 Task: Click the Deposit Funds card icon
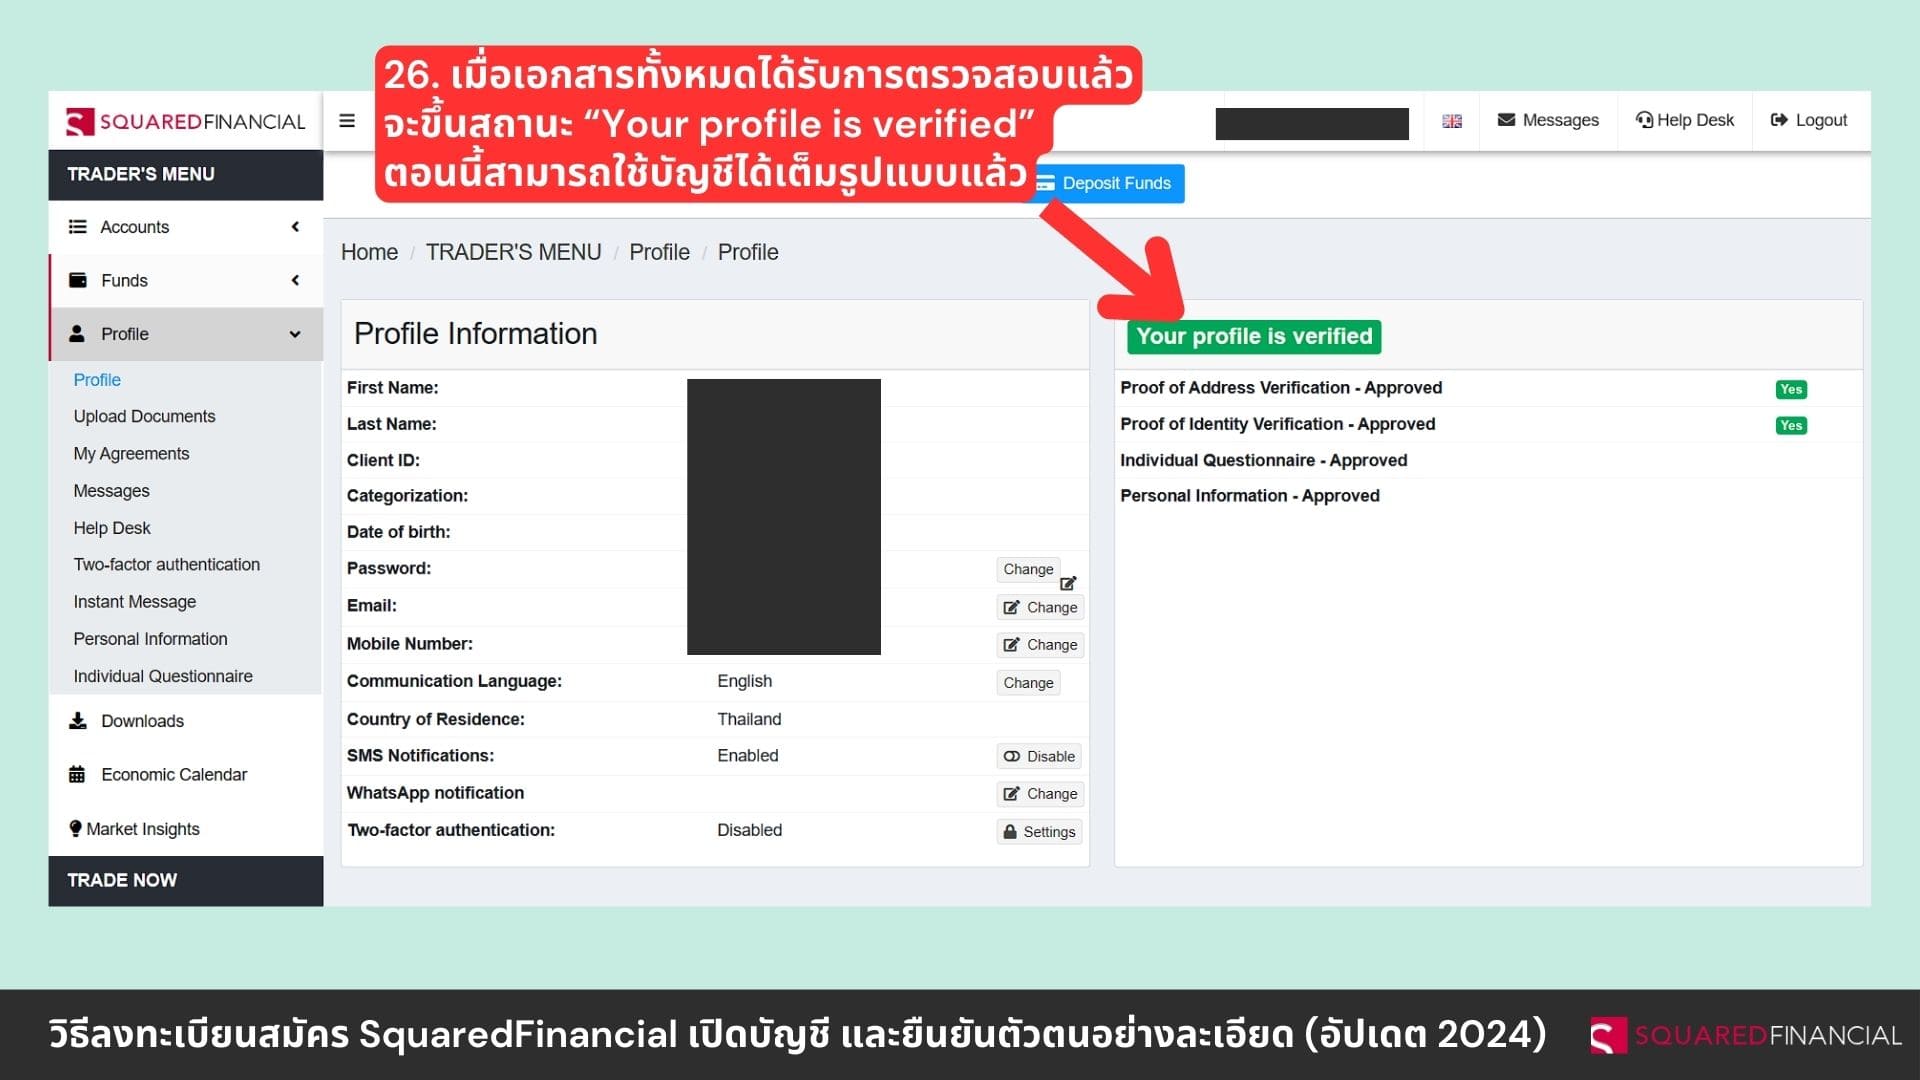(1046, 183)
